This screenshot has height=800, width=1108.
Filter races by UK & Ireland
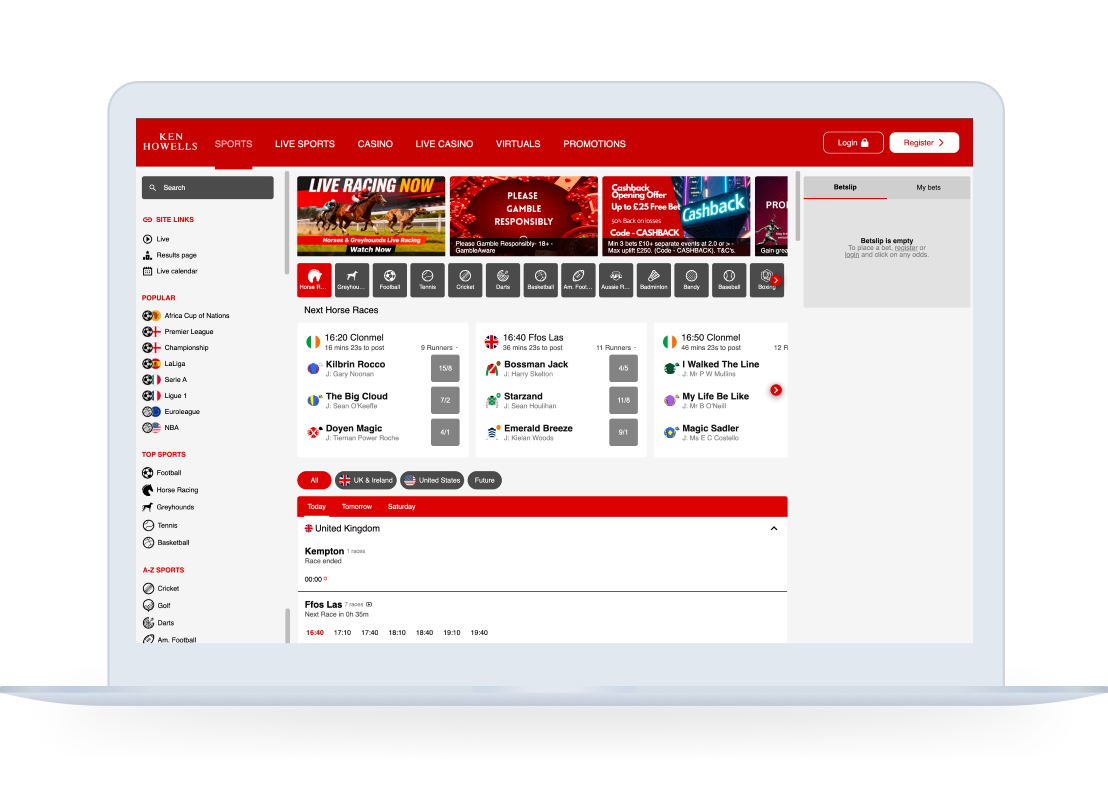pyautogui.click(x=365, y=480)
